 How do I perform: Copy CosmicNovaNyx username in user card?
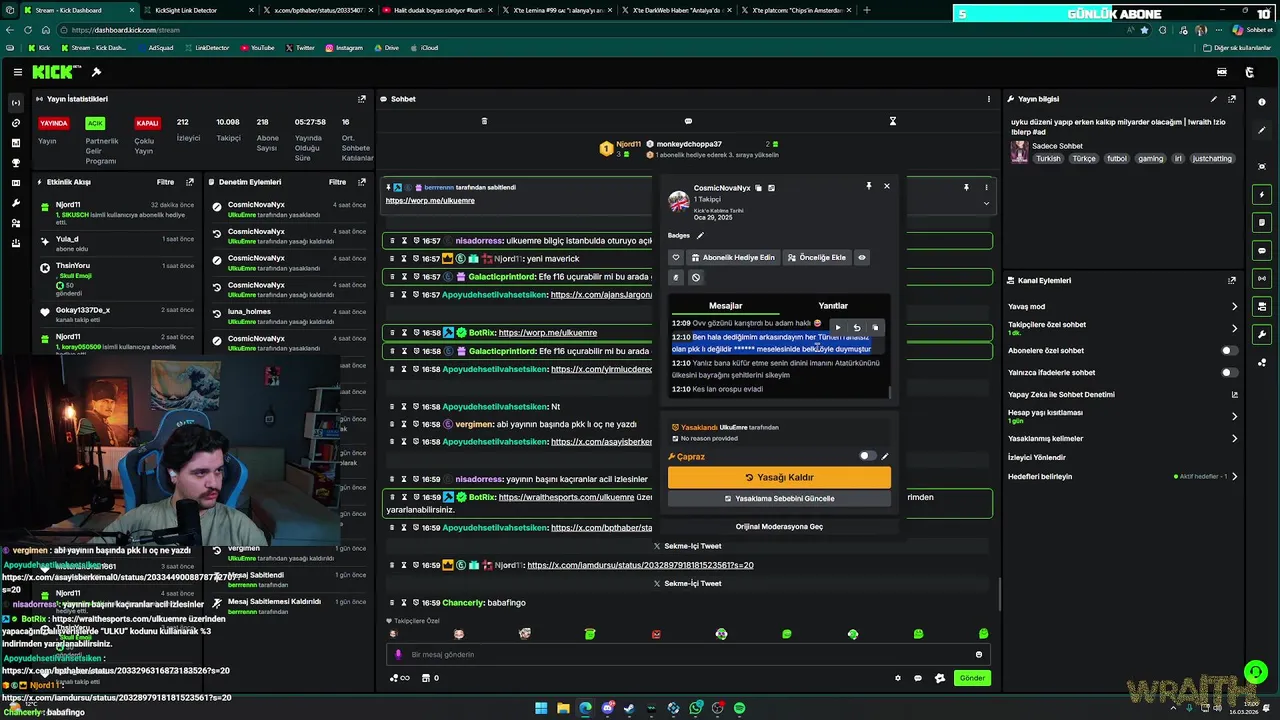(758, 188)
